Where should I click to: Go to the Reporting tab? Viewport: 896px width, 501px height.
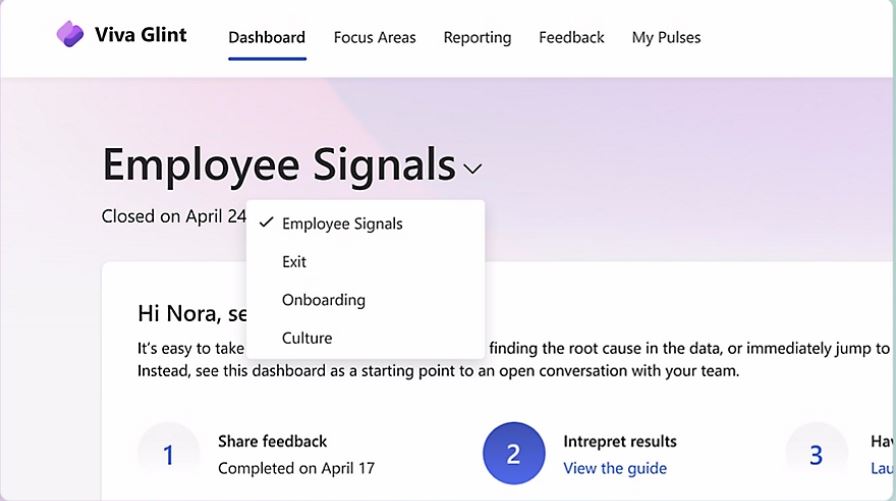(477, 37)
